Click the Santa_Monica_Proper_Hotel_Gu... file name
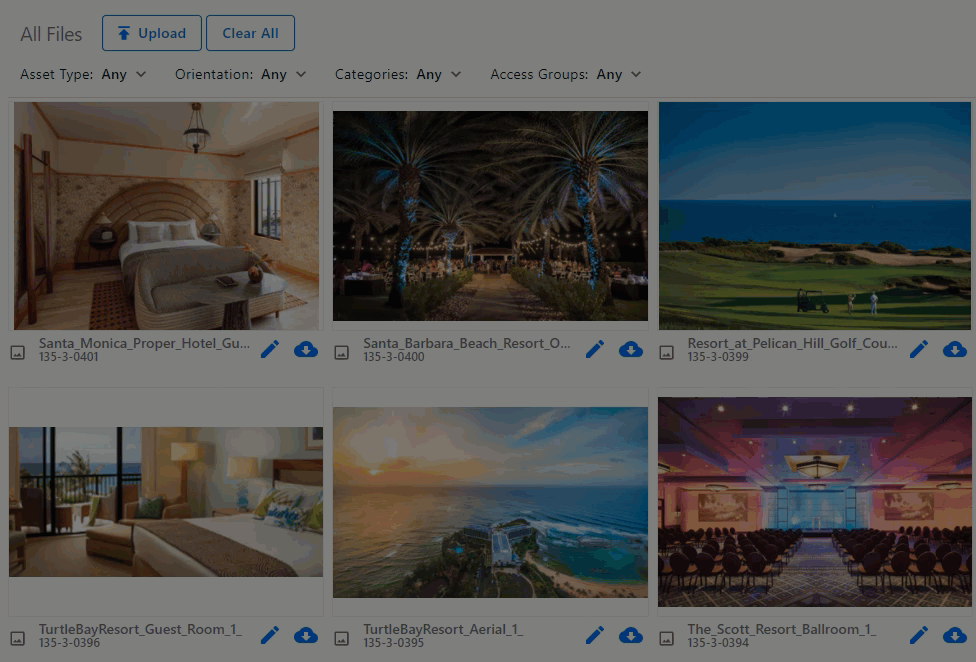Viewport: 976px width, 662px height. (x=144, y=343)
